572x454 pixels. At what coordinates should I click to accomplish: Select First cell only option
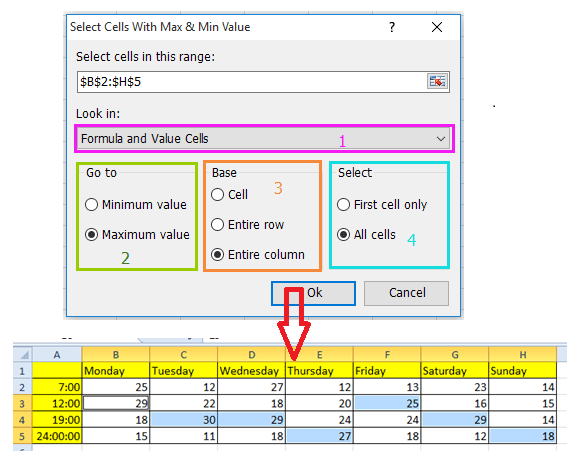(x=343, y=205)
